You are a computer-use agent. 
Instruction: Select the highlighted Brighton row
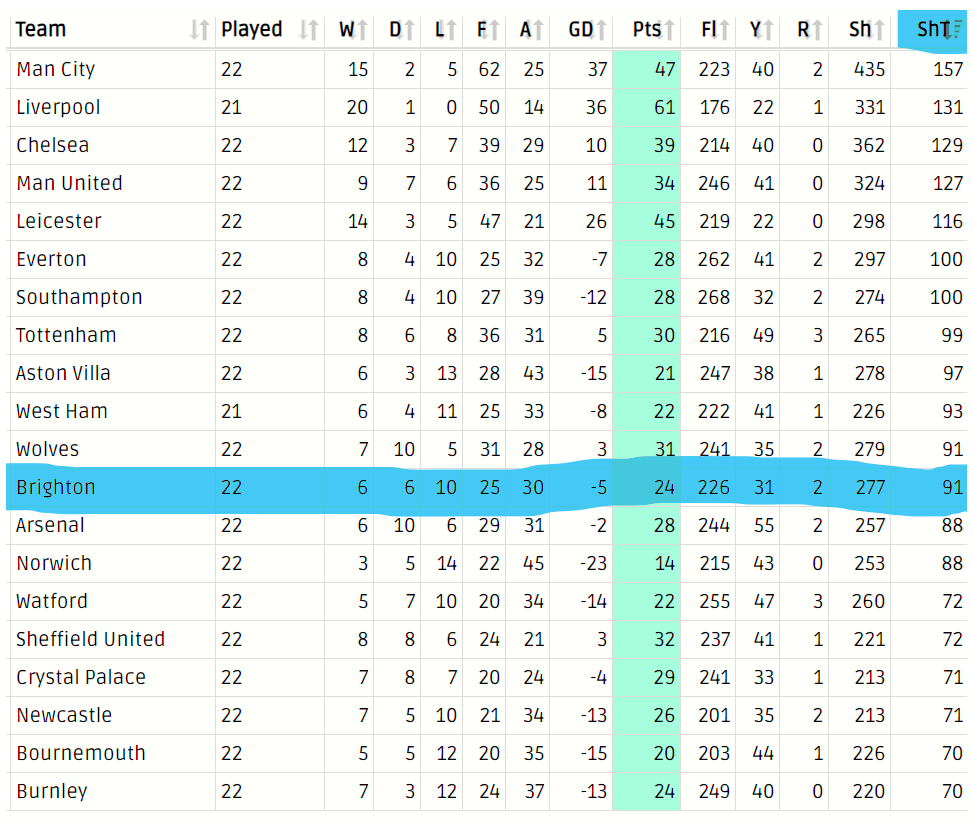486,487
